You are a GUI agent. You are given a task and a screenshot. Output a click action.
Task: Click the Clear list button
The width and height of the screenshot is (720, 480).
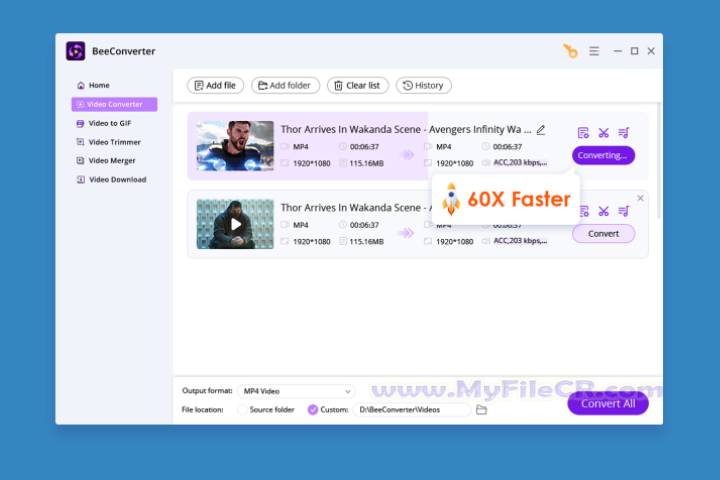(358, 85)
